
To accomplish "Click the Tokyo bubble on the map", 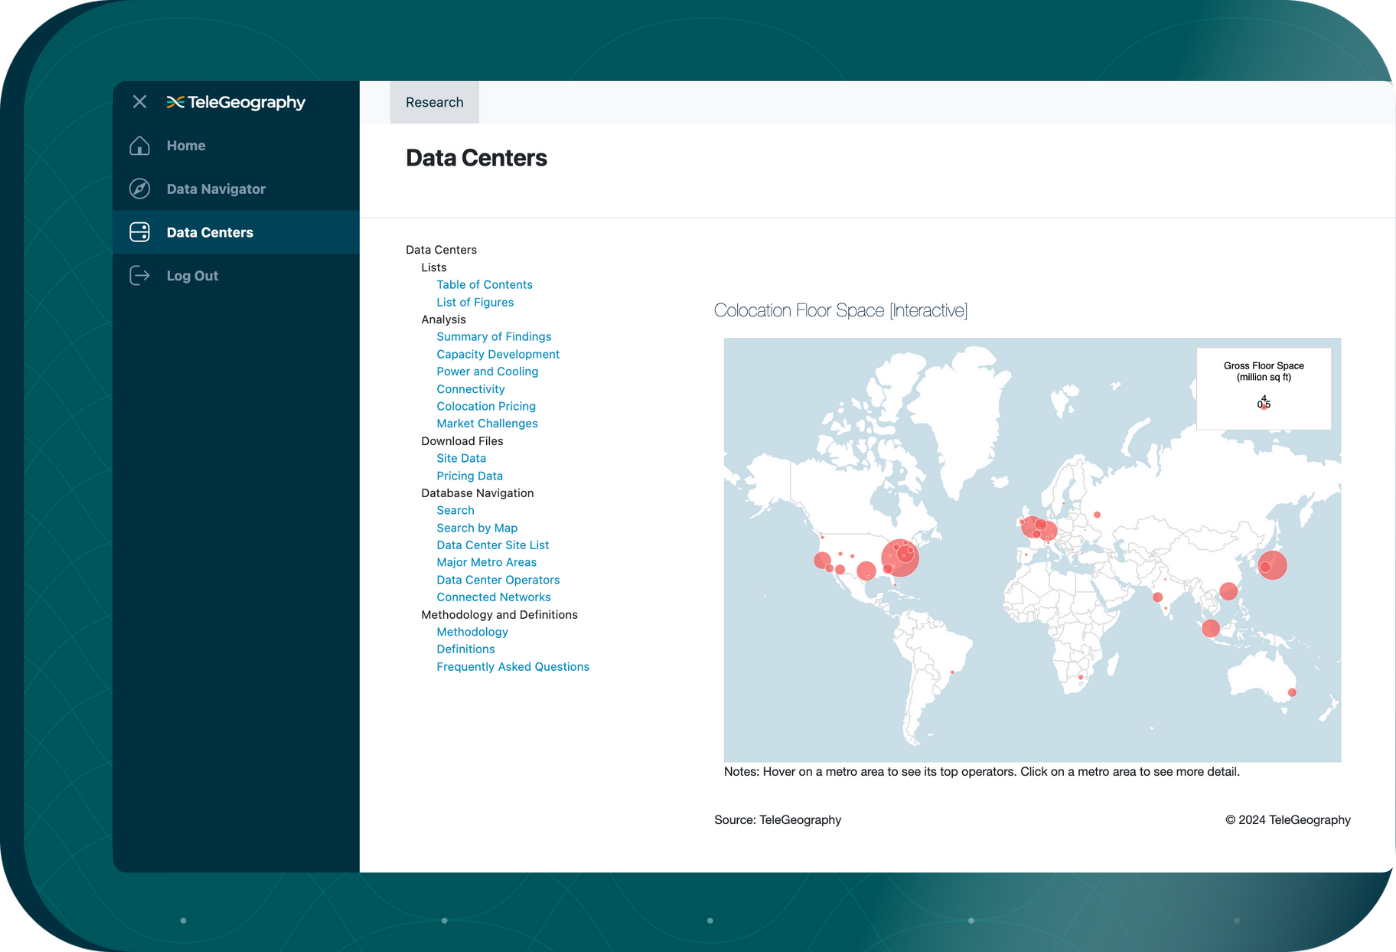I will (1273, 564).
